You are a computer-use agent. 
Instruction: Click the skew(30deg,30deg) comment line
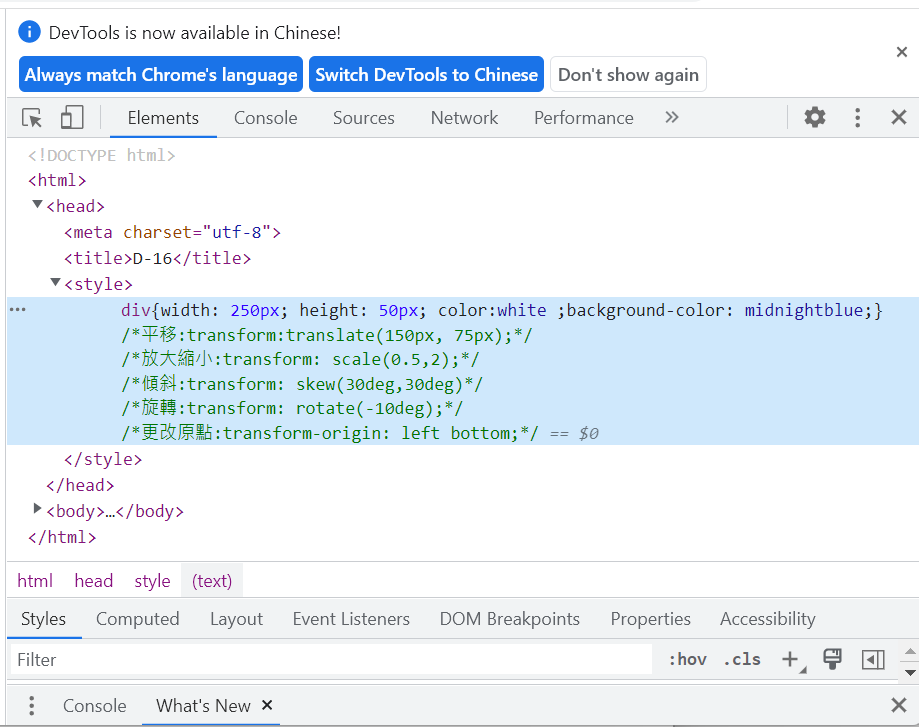(x=302, y=384)
